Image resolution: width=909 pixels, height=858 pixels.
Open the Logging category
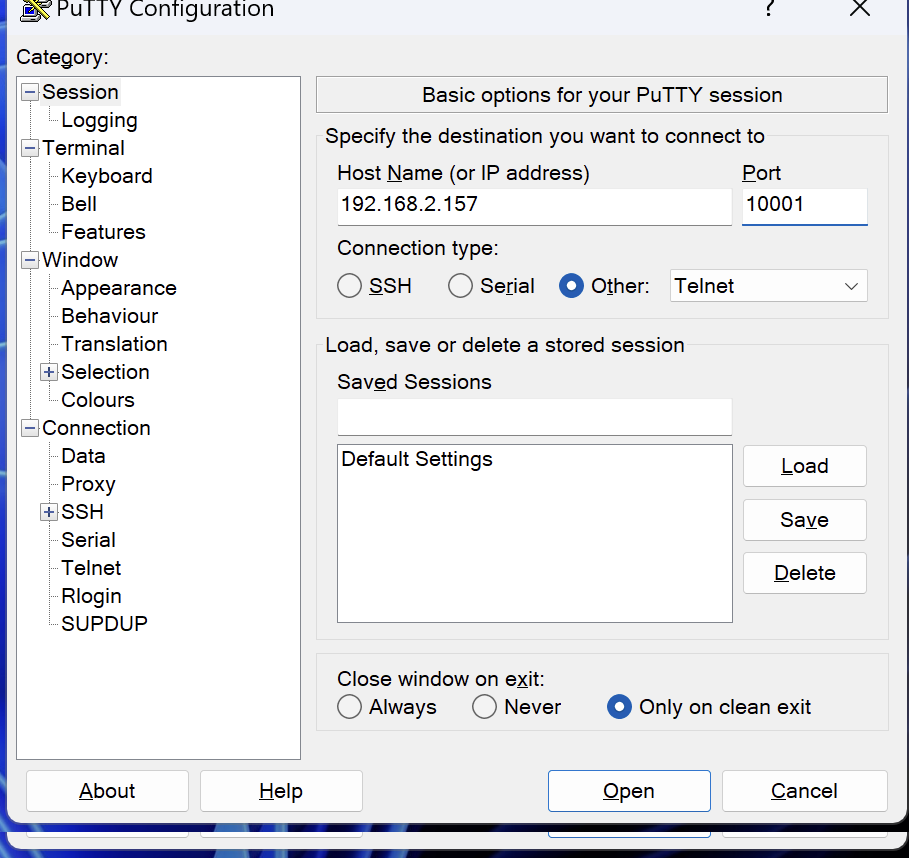99,120
